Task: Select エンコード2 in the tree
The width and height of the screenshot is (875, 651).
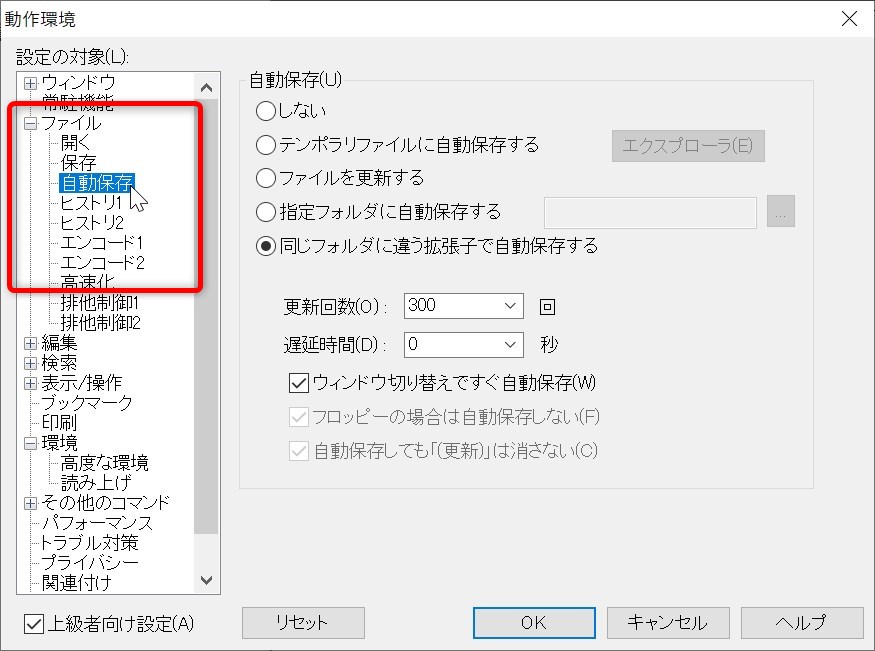Action: [103, 263]
